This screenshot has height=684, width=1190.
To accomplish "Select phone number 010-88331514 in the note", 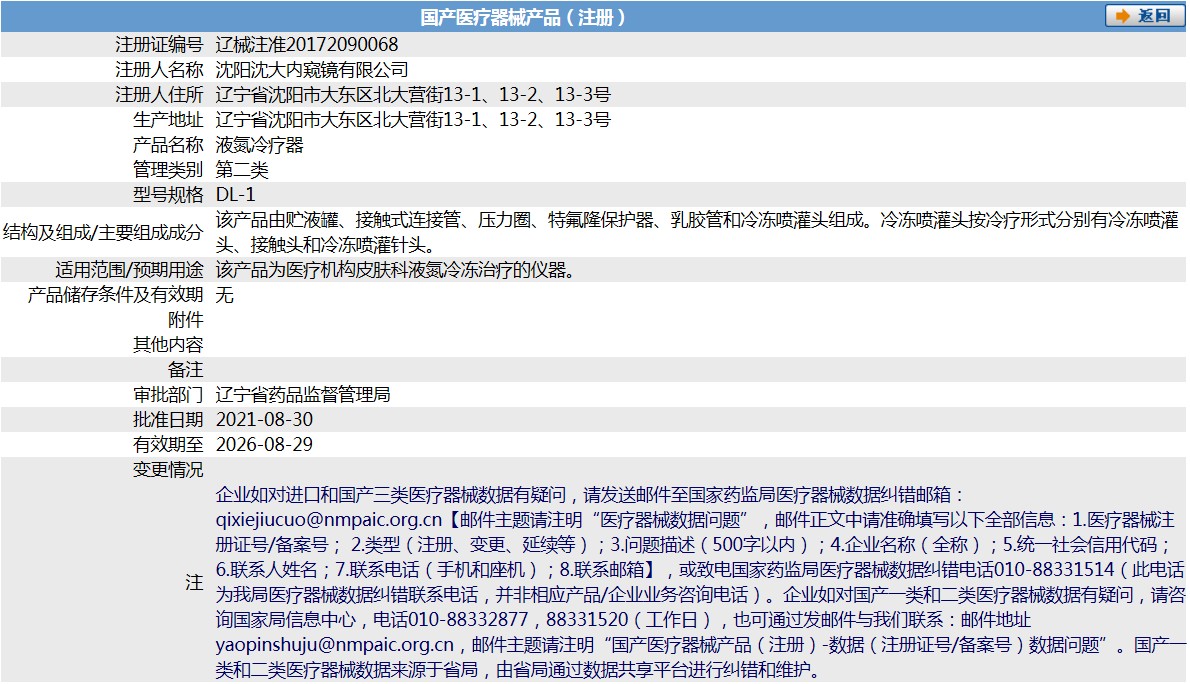I will (1054, 570).
